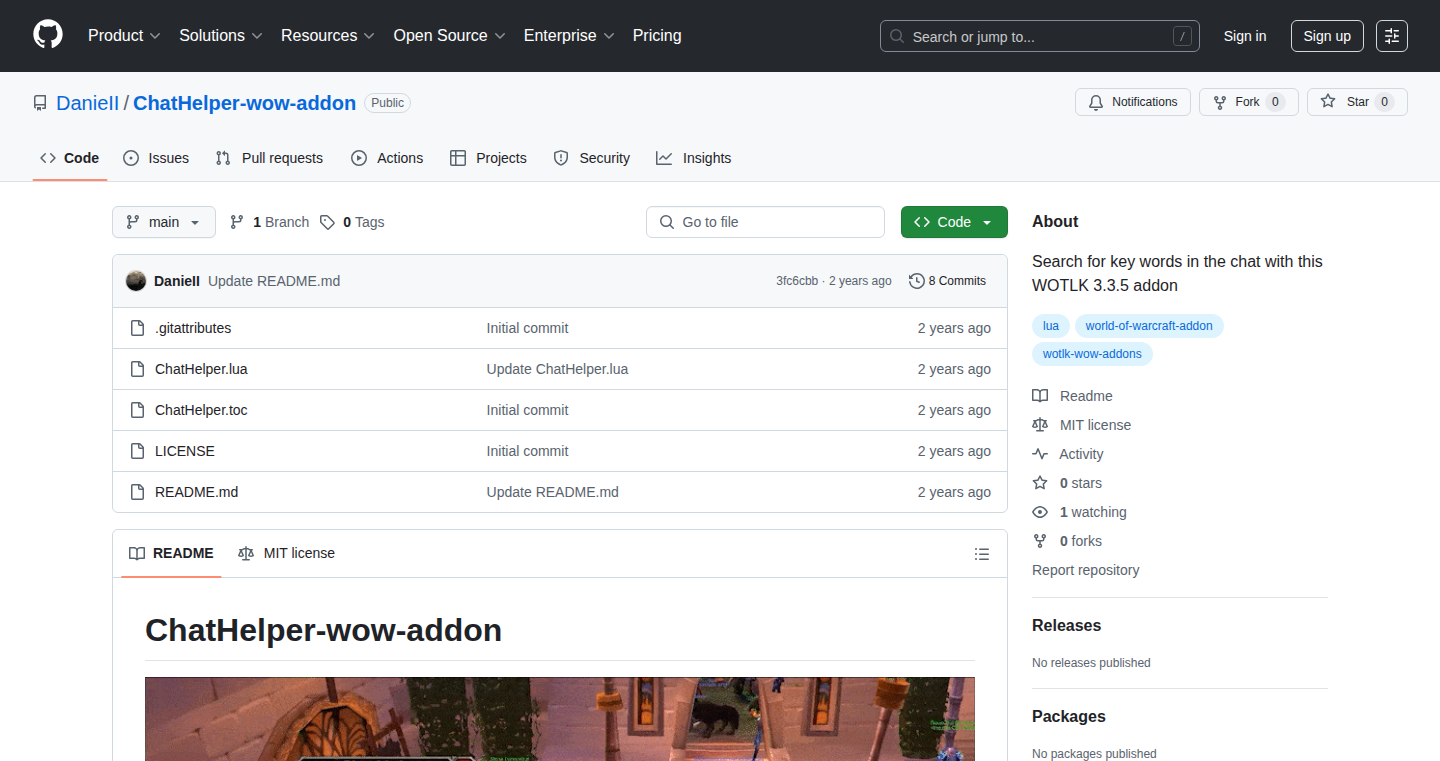This screenshot has height=761, width=1440.
Task: Go to the GitHub homepage logo
Action: [x=48, y=36]
